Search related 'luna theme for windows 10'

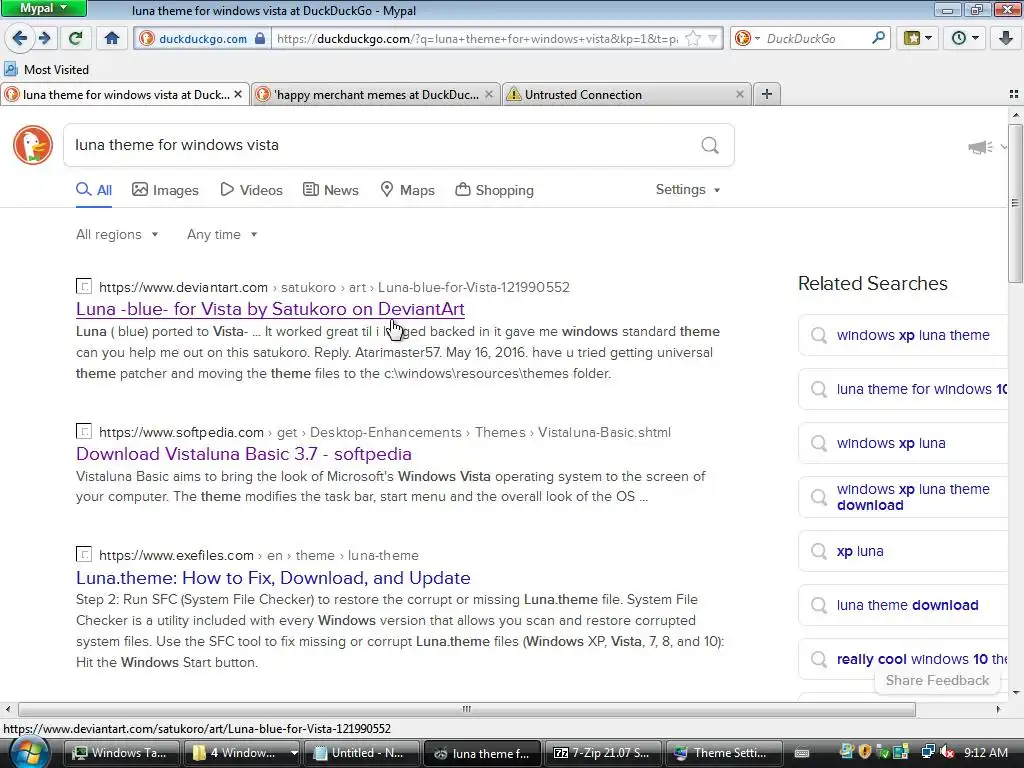pos(904,389)
